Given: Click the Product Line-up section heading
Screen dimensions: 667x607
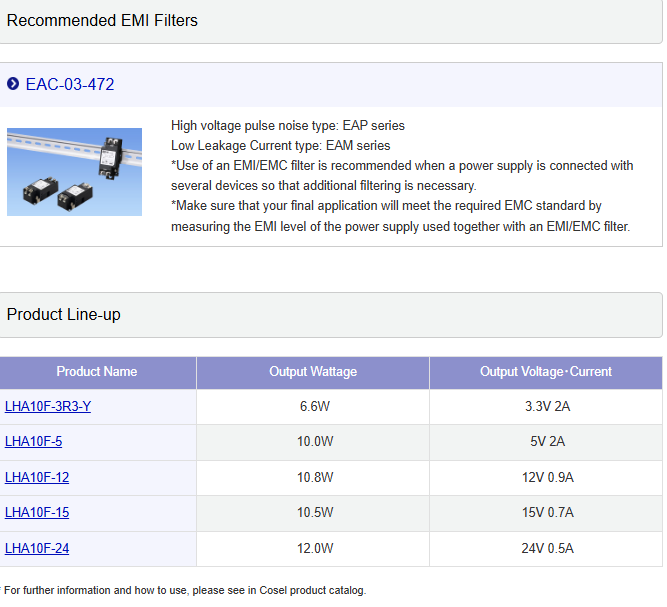Looking at the screenshot, I should (63, 314).
